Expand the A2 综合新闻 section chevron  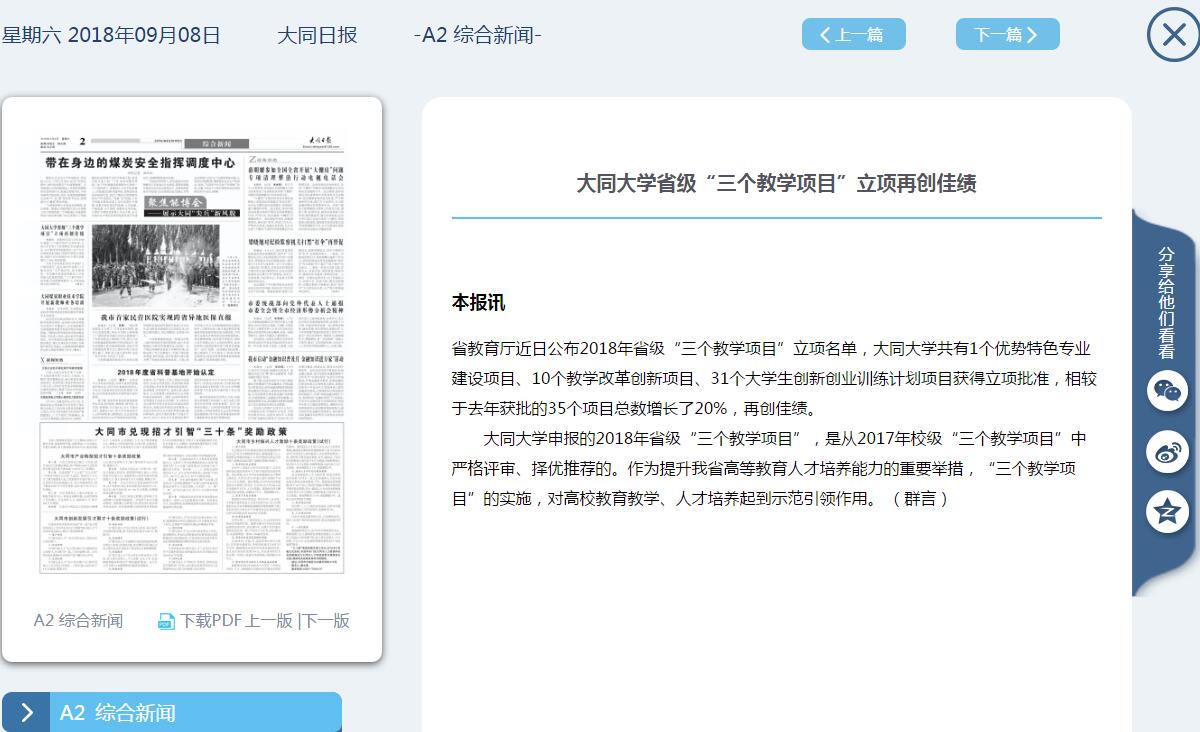26,712
